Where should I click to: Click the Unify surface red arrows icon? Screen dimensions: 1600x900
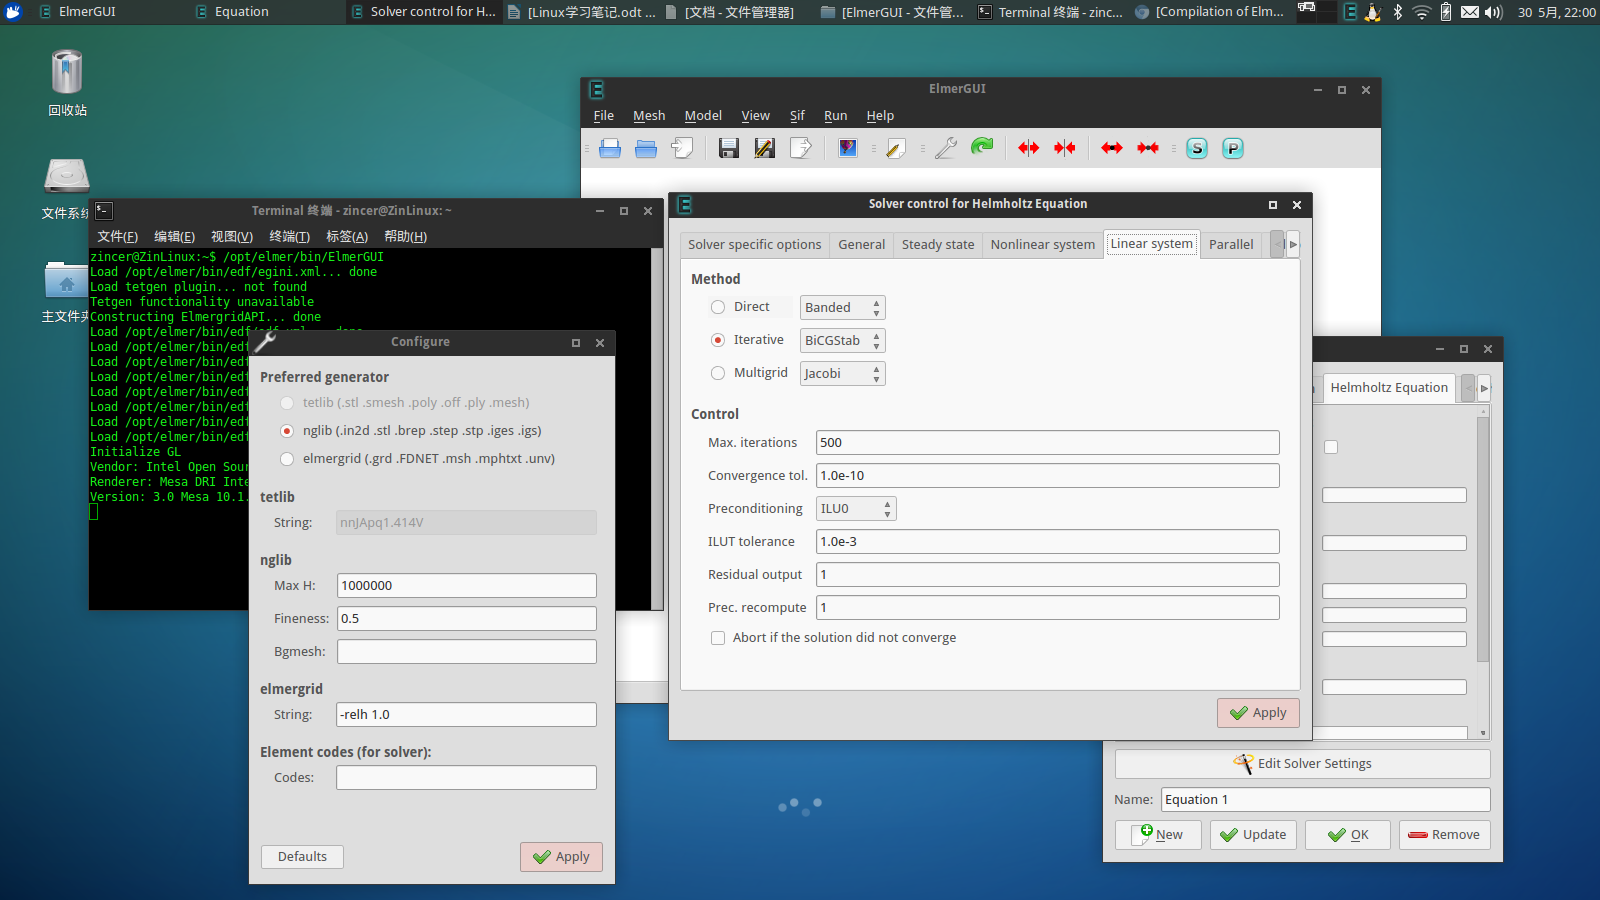pyautogui.click(x=1065, y=148)
